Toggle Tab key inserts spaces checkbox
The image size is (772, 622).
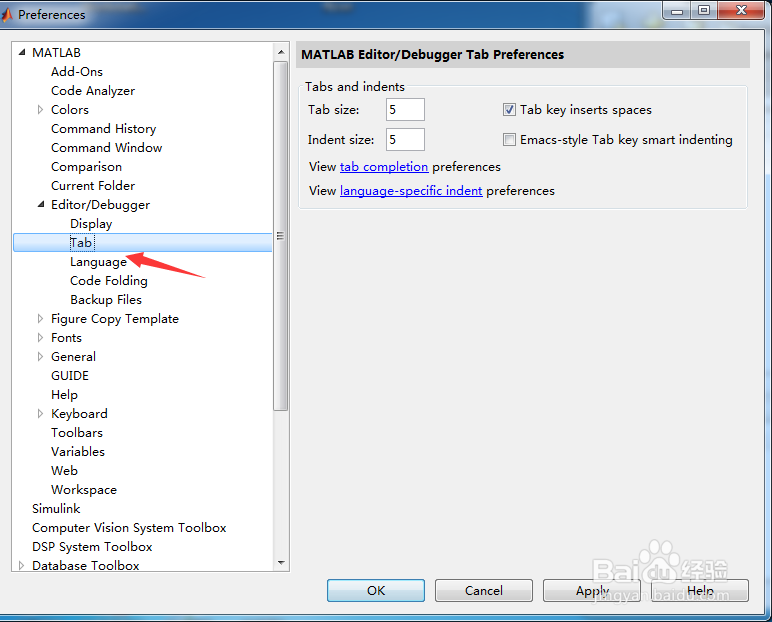509,109
